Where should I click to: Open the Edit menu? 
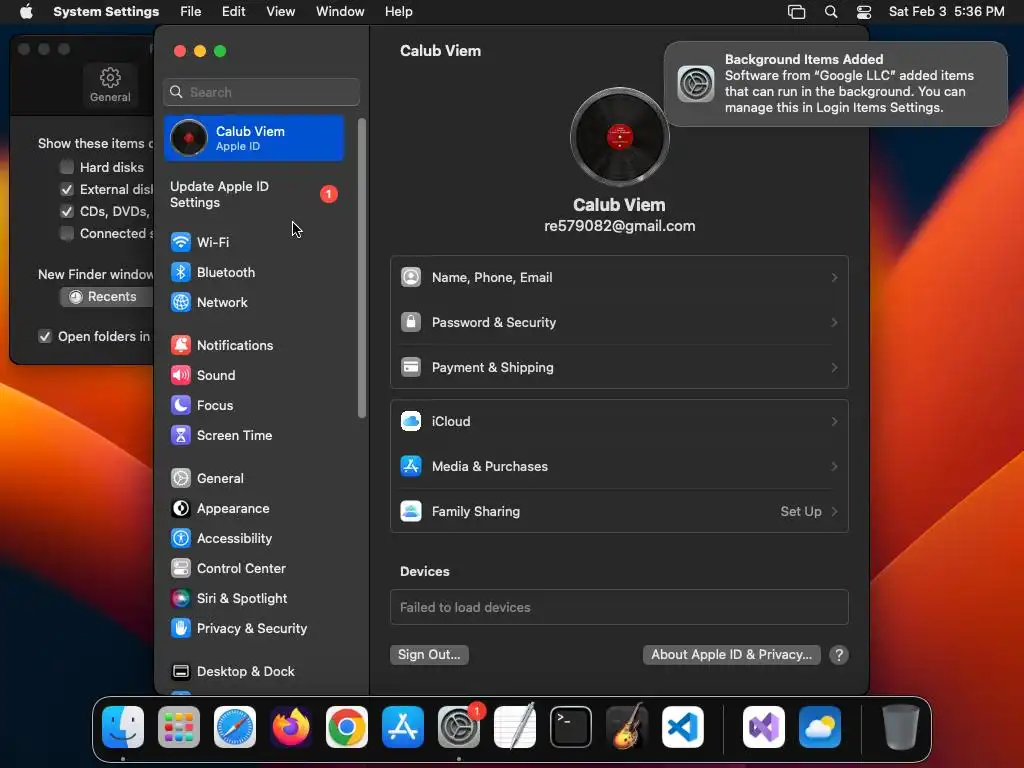233,11
